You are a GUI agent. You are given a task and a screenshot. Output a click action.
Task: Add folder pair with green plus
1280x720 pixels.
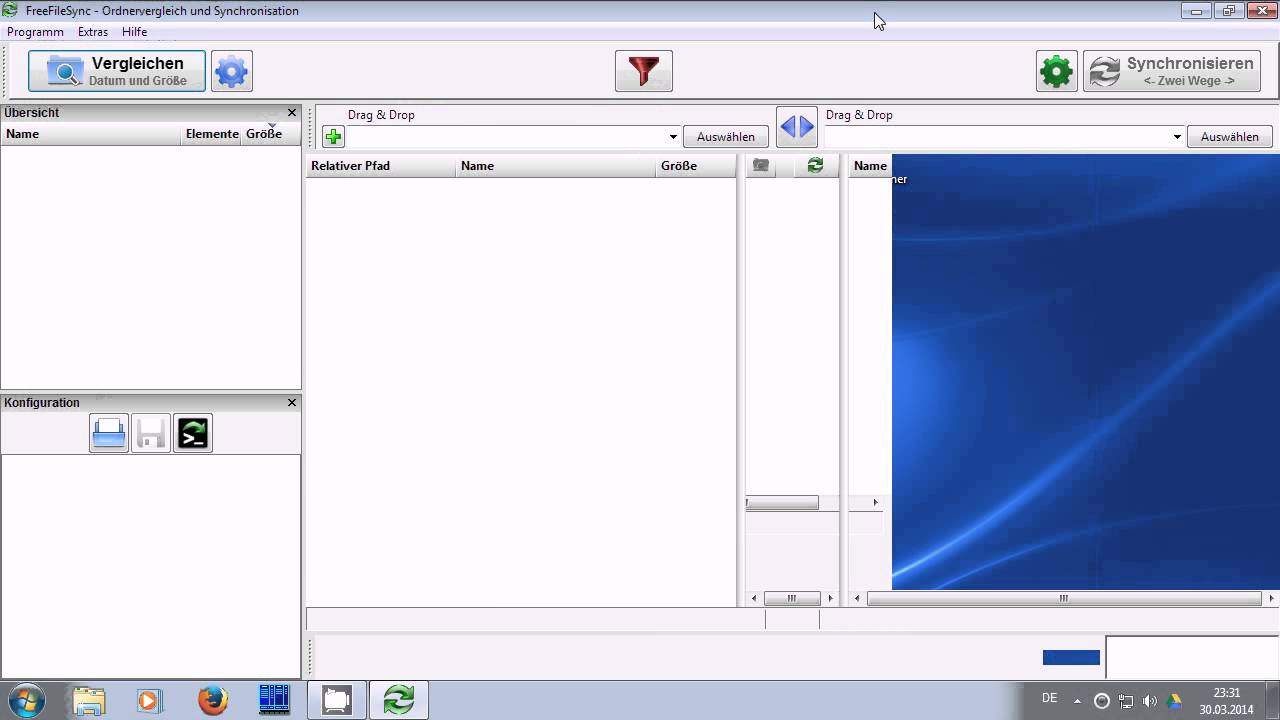point(333,136)
